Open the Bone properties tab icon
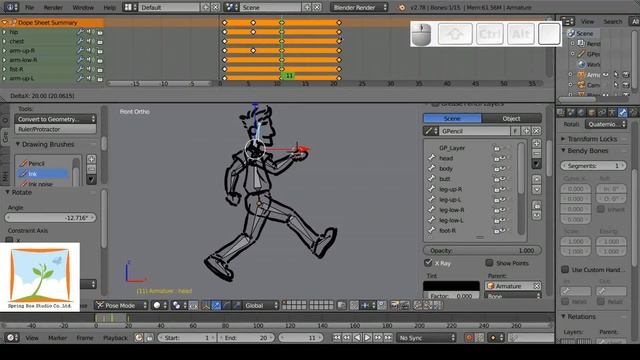Viewport: 640px width, 360px height. tap(622, 112)
